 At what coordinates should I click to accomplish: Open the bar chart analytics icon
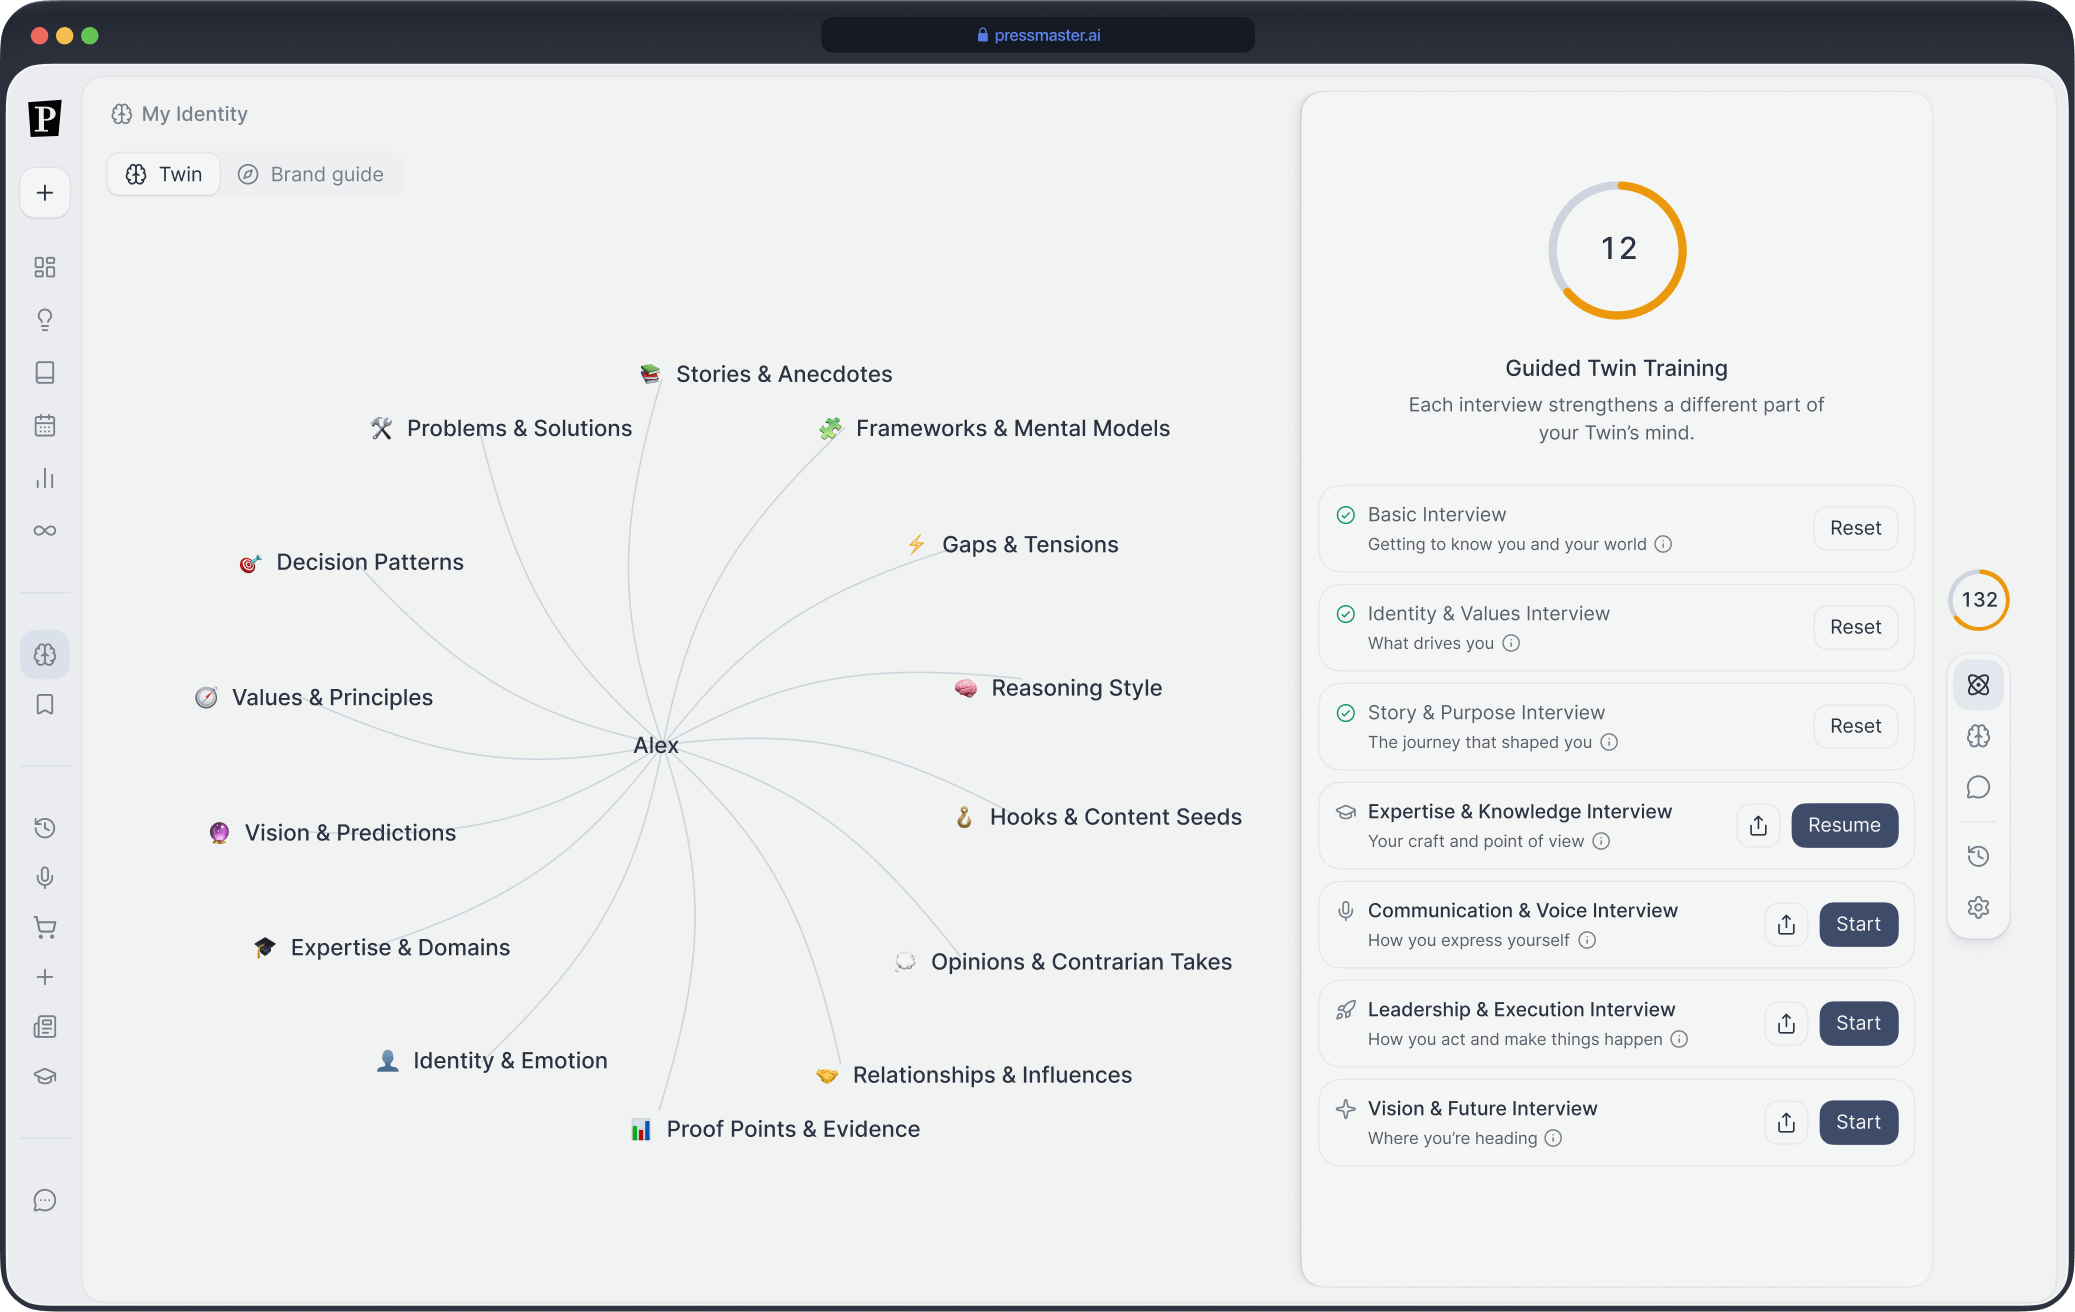coord(45,478)
